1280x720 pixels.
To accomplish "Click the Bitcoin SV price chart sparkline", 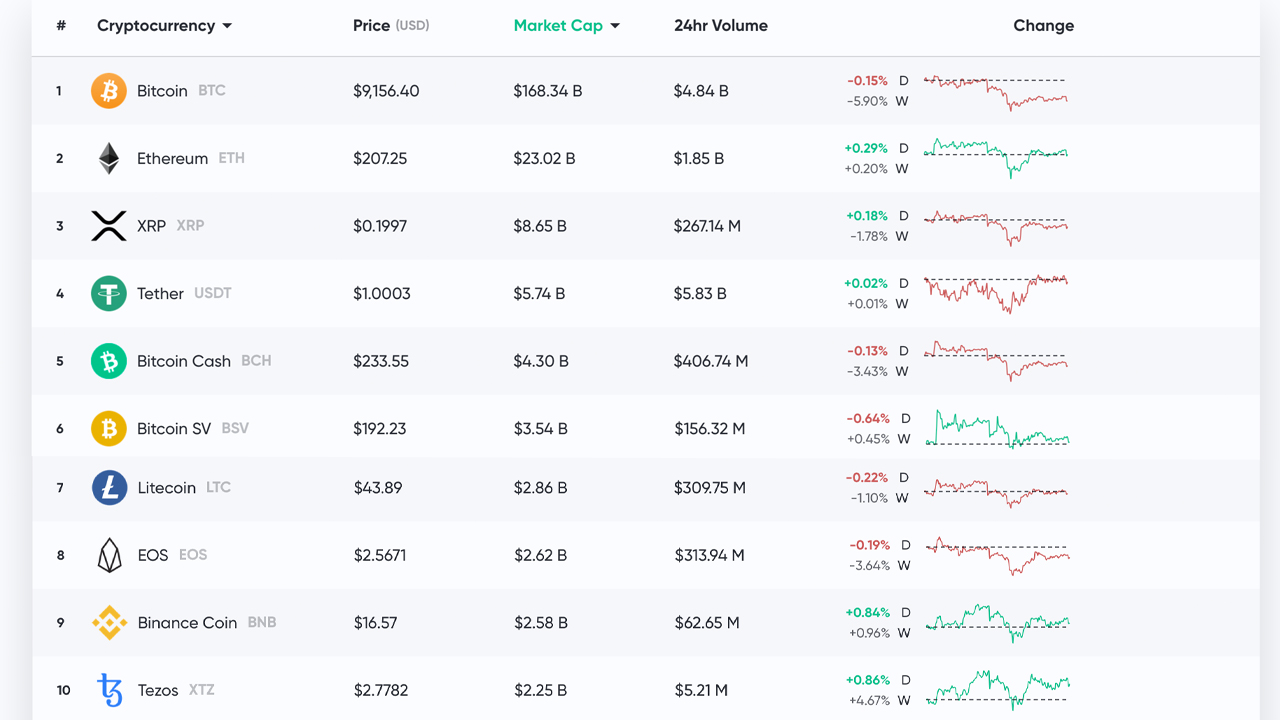I will (998, 429).
